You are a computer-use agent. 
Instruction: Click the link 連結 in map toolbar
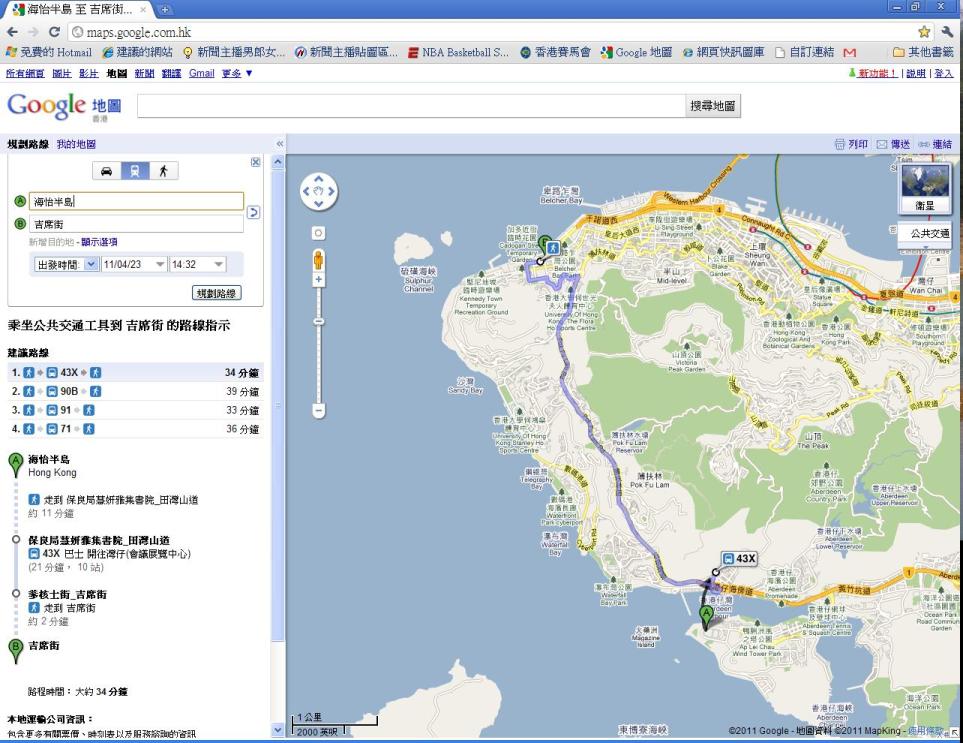pyautogui.click(x=935, y=144)
